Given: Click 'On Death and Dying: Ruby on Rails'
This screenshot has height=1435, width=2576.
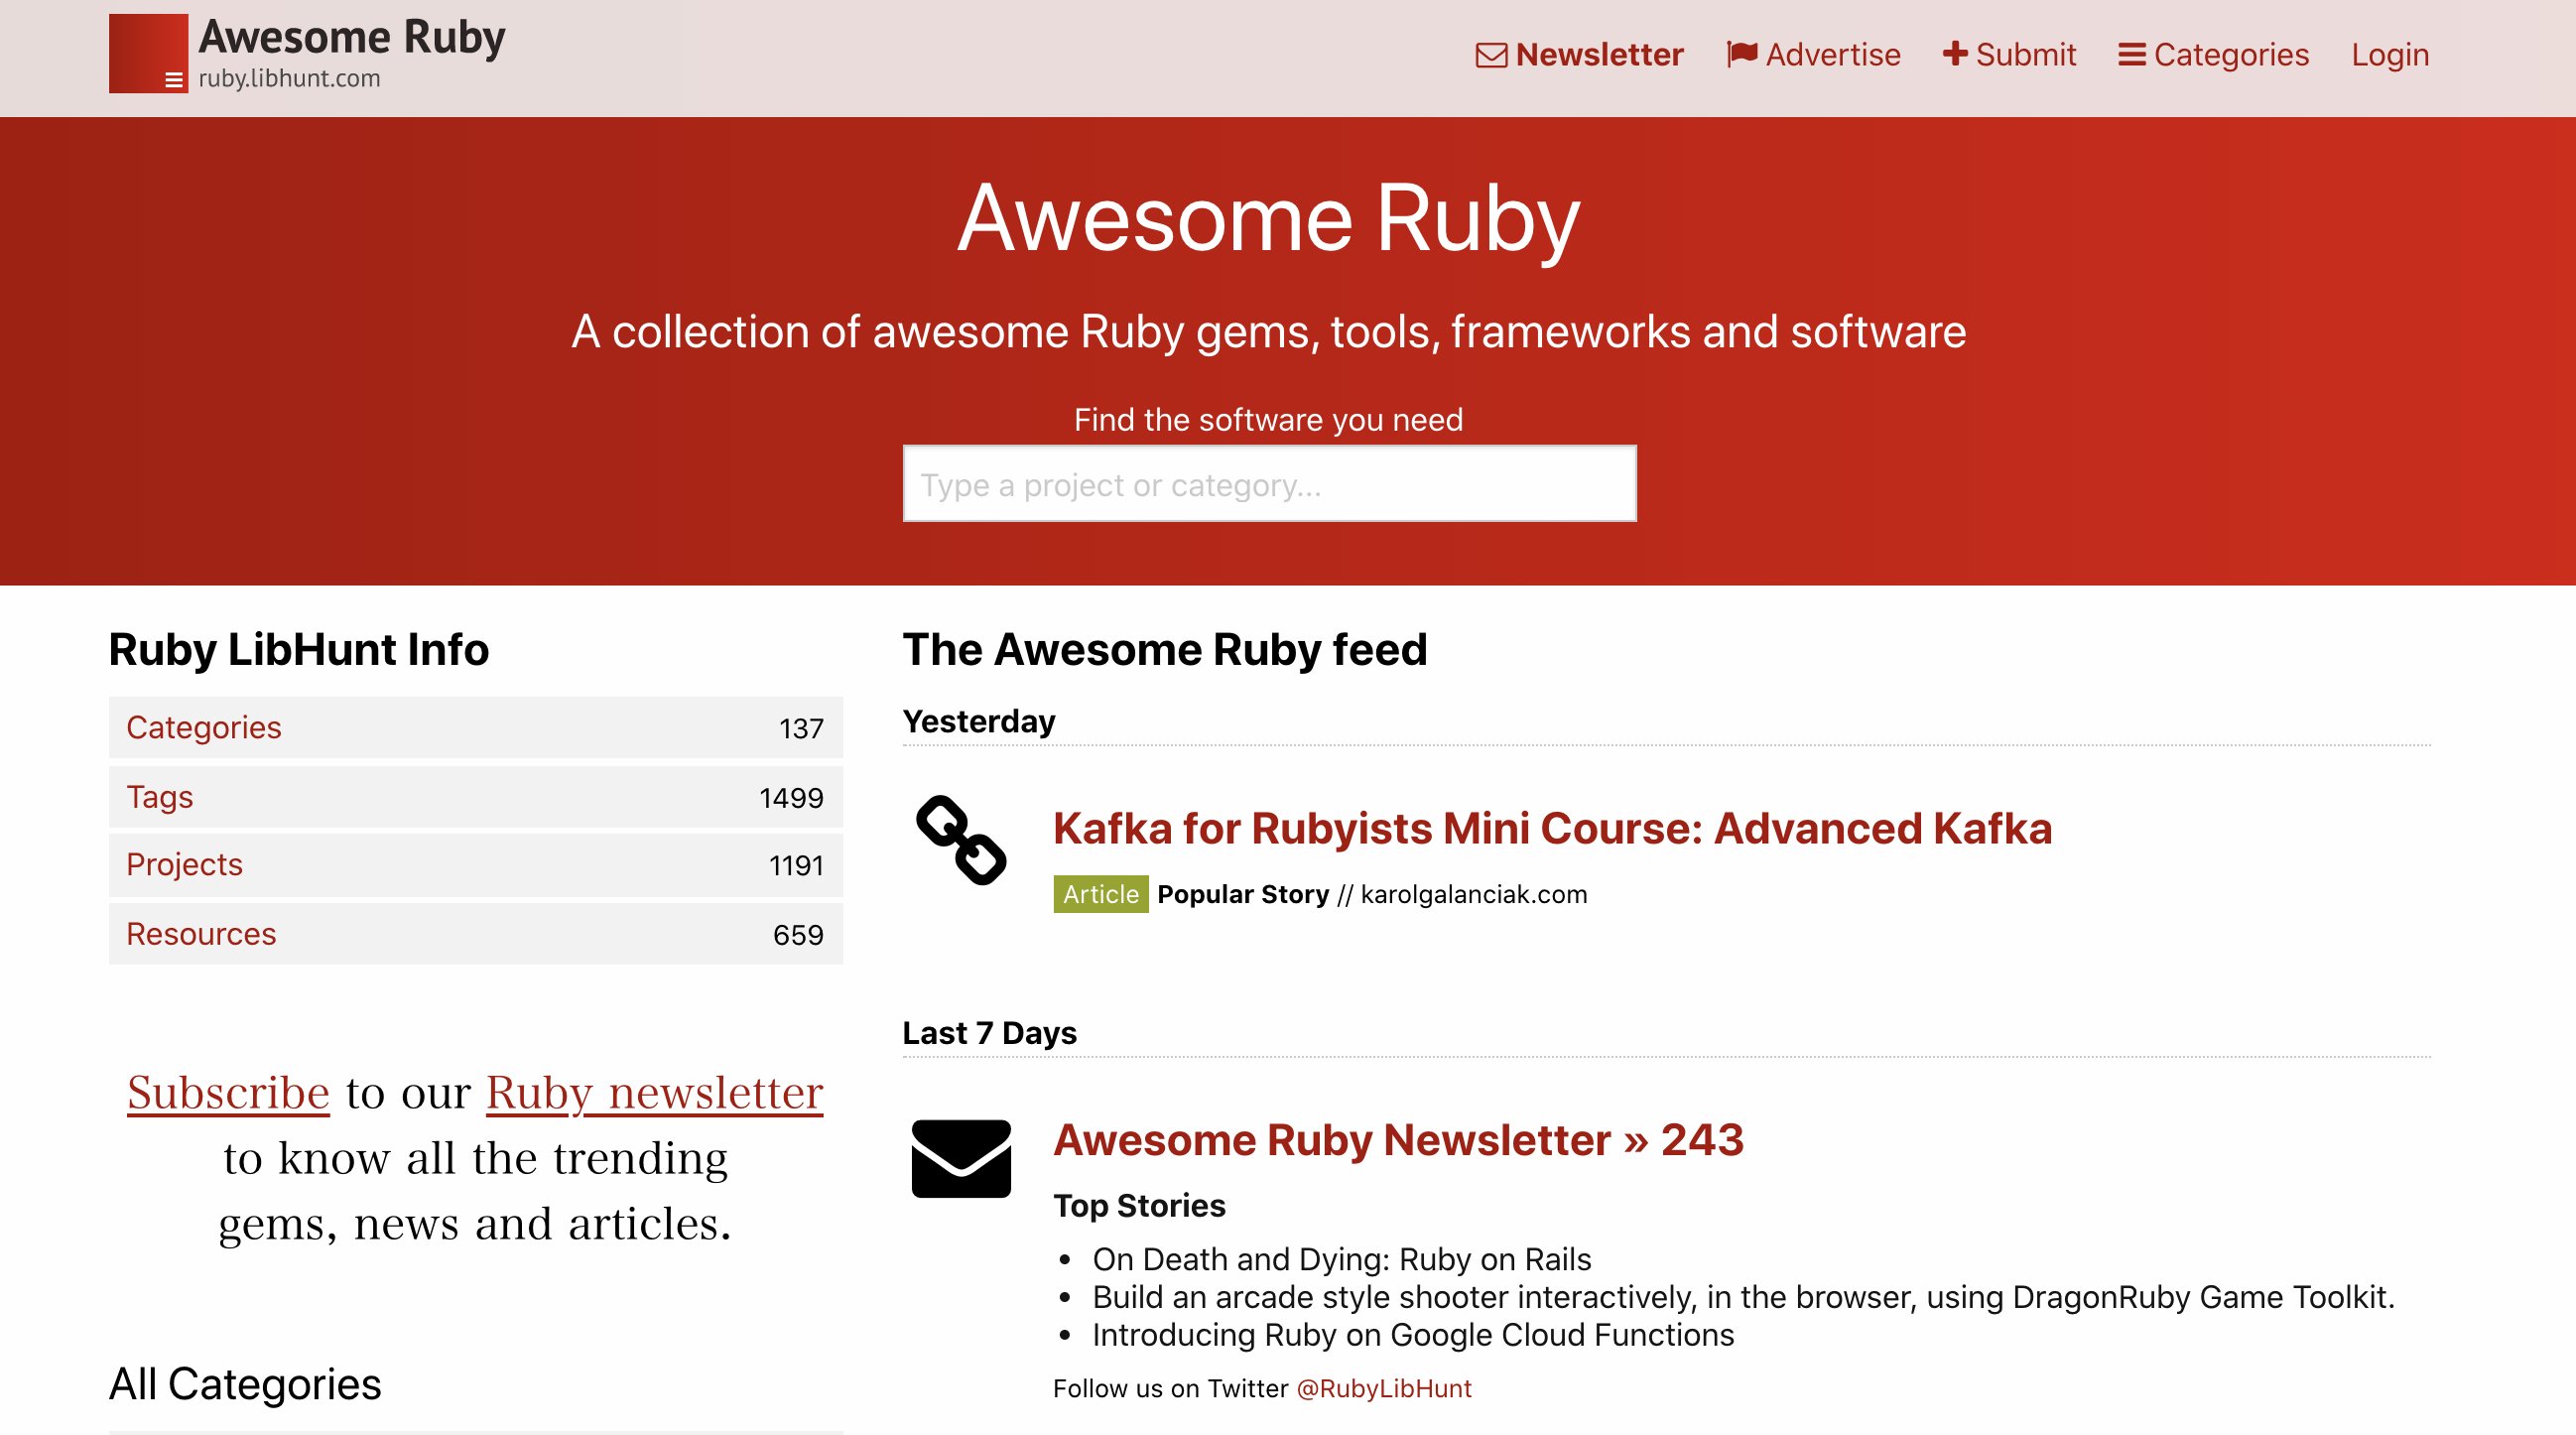Looking at the screenshot, I should click(x=1341, y=1259).
